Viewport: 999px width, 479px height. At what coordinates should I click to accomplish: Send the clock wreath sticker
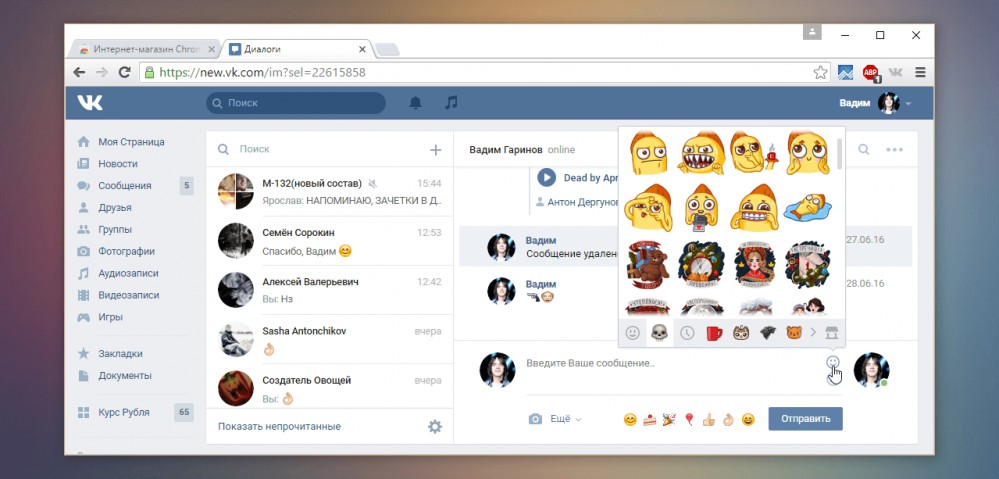tap(701, 264)
